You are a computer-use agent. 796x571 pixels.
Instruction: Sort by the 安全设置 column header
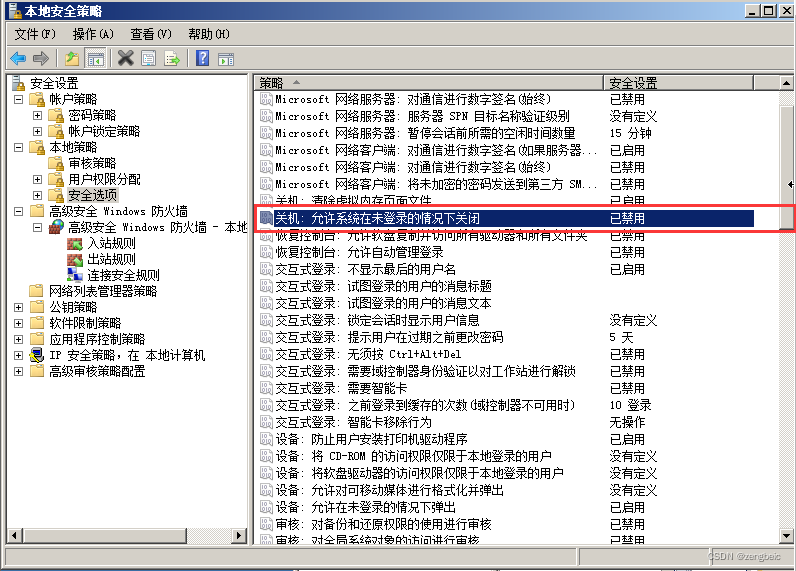pyautogui.click(x=678, y=82)
